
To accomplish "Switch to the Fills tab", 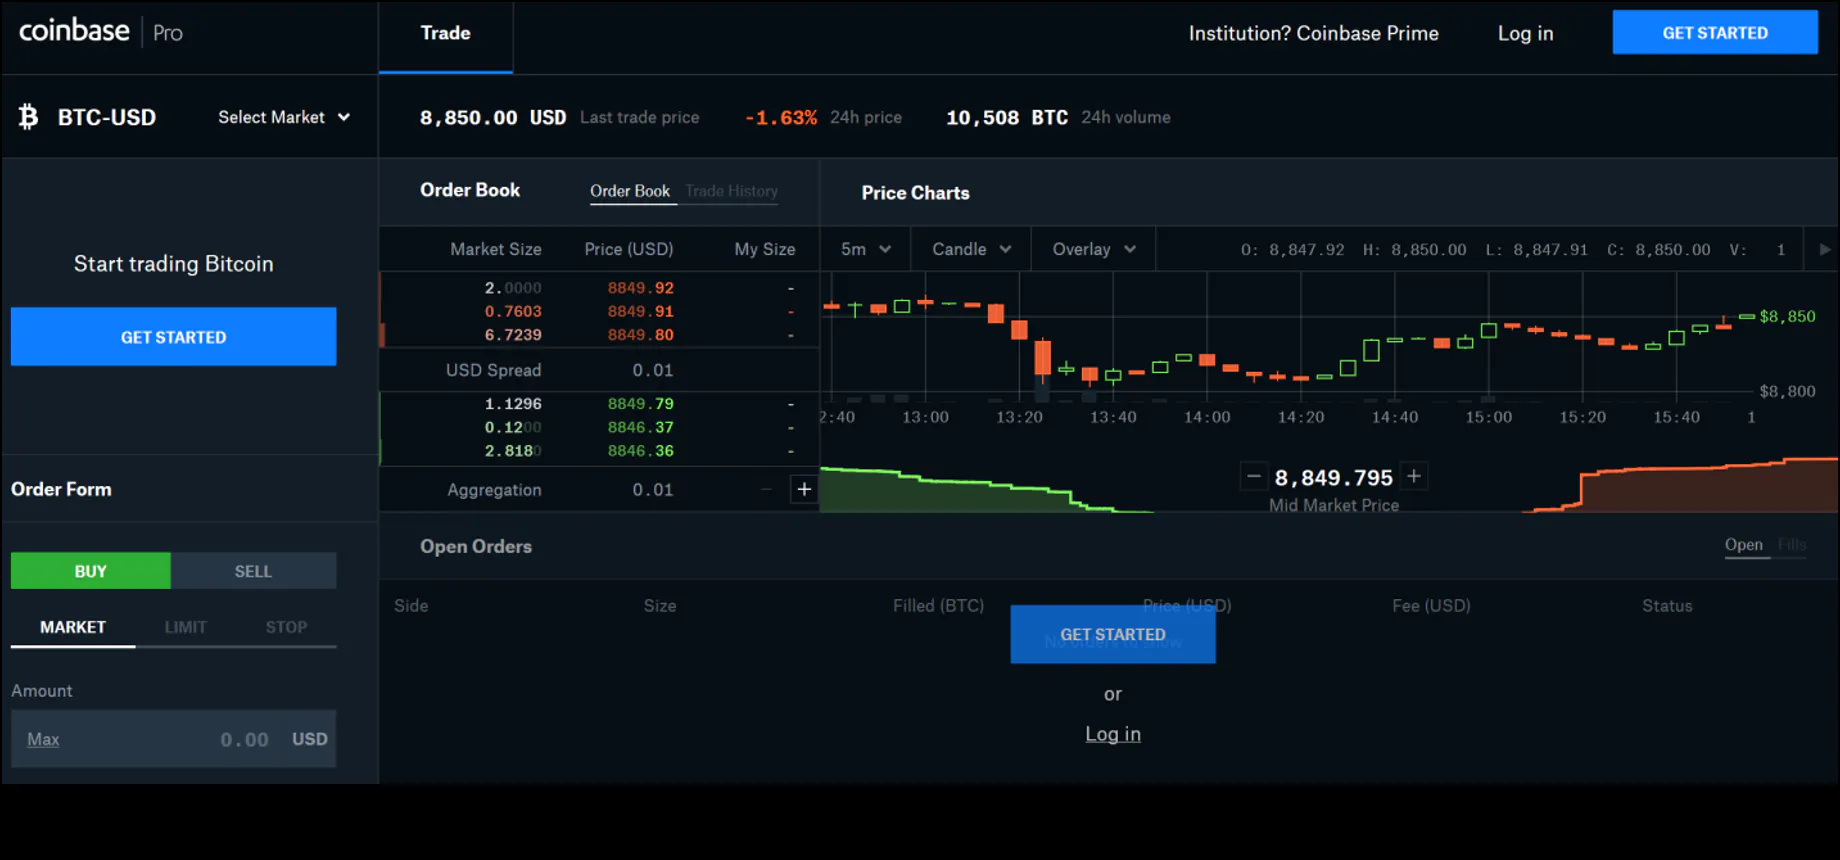I will coord(1792,545).
